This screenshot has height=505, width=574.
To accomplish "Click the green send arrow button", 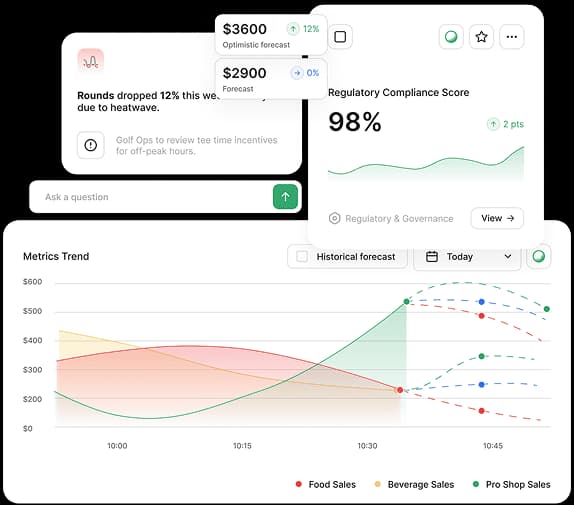I will point(285,197).
